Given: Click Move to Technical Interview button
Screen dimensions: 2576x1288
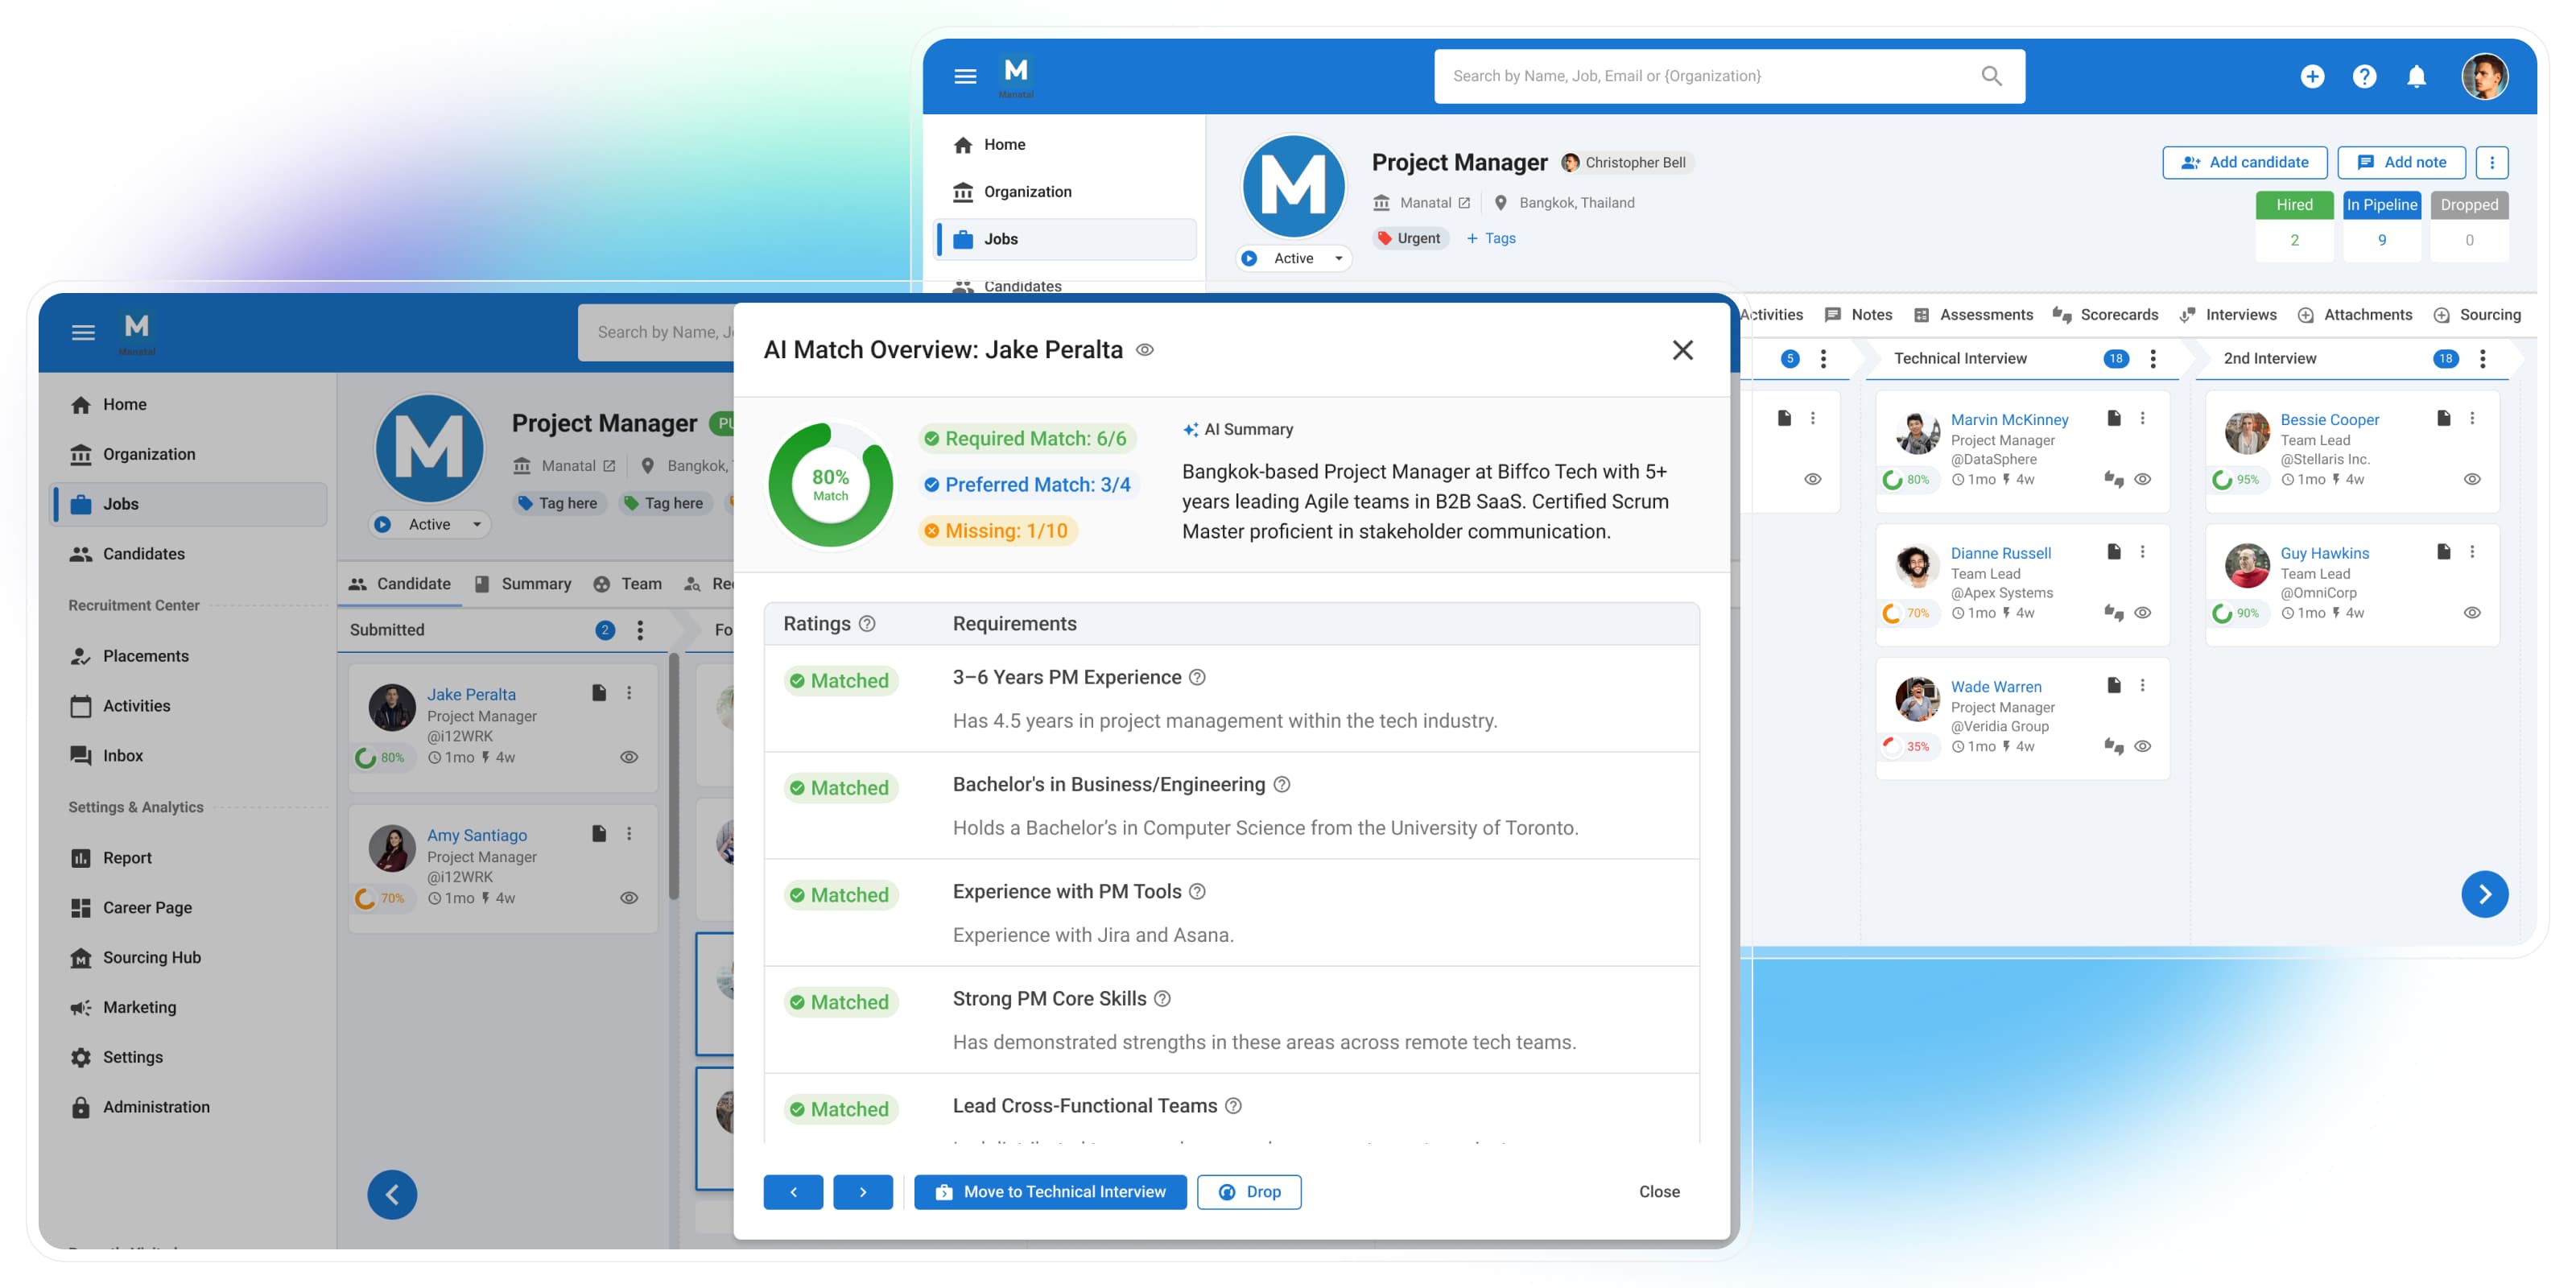Looking at the screenshot, I should 1050,1191.
